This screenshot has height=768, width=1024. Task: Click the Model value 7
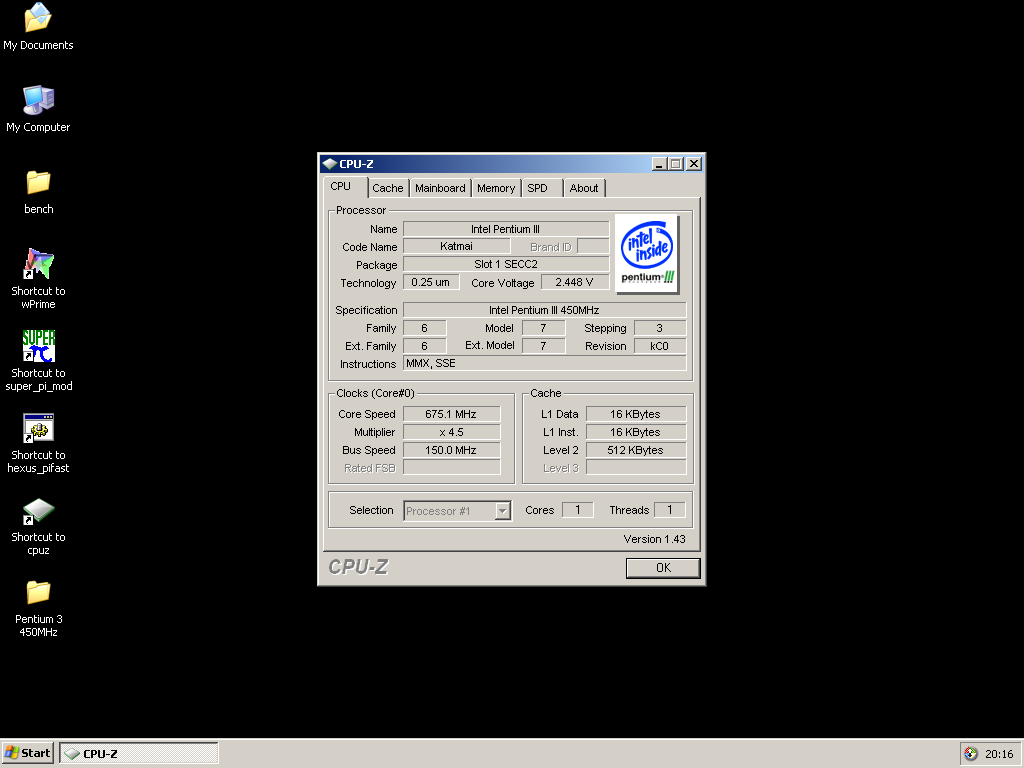(543, 328)
